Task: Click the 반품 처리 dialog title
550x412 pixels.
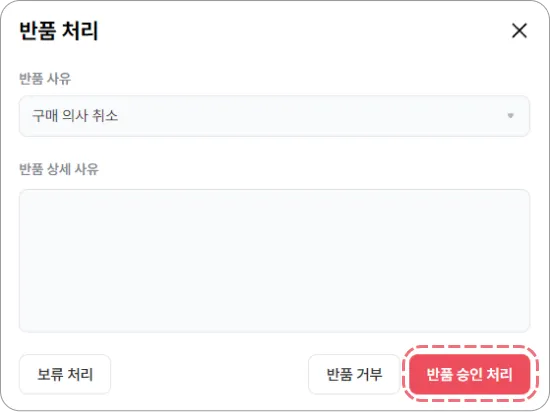Action: coord(59,31)
